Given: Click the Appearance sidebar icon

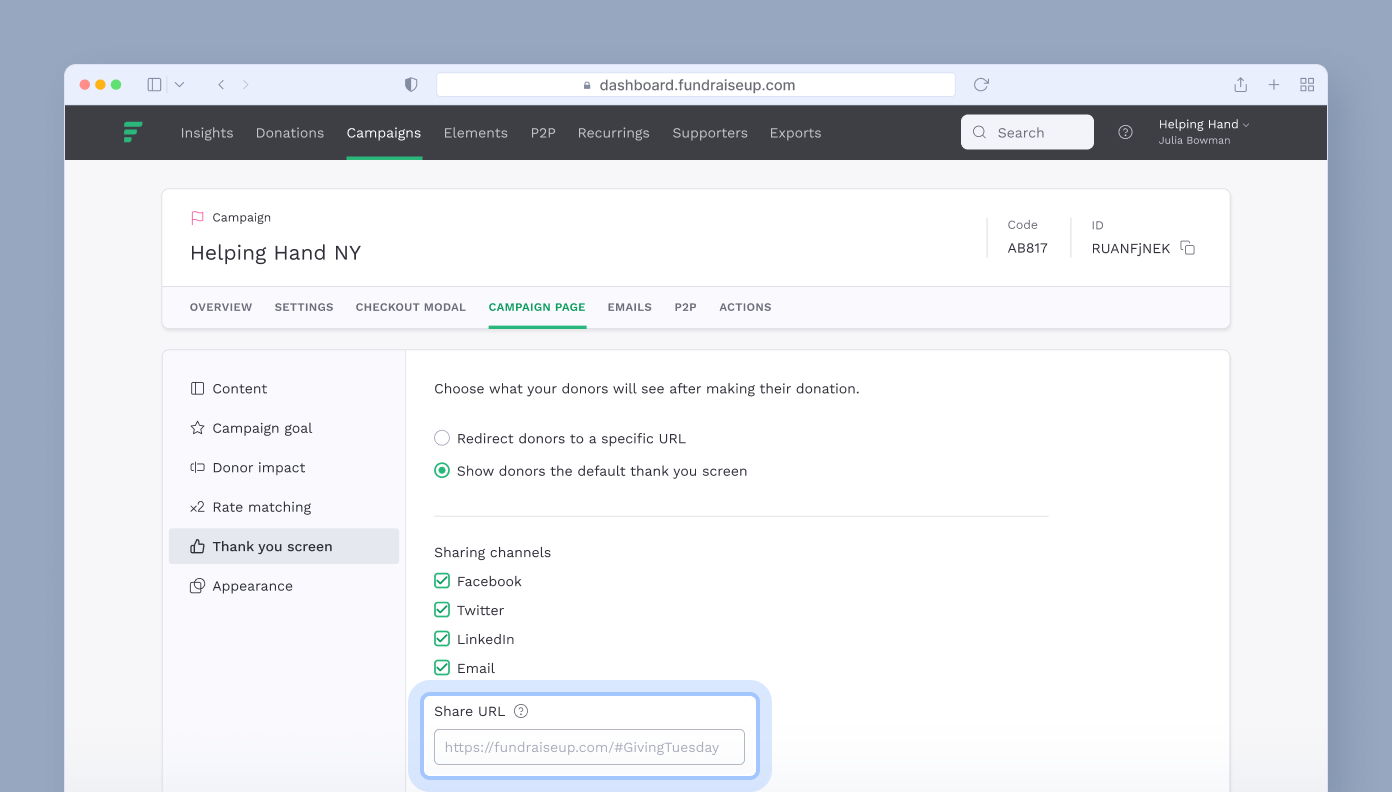Looking at the screenshot, I should (x=197, y=586).
